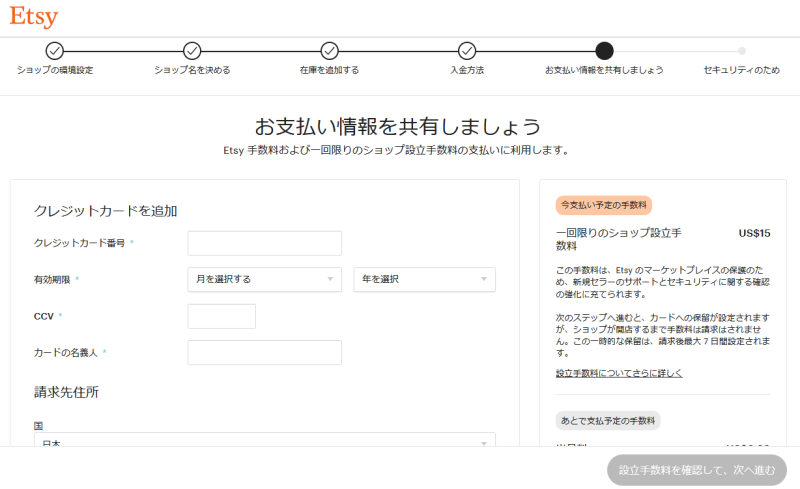800x489 pixels.
Task: Click the Etsy logo
Action: (34, 16)
